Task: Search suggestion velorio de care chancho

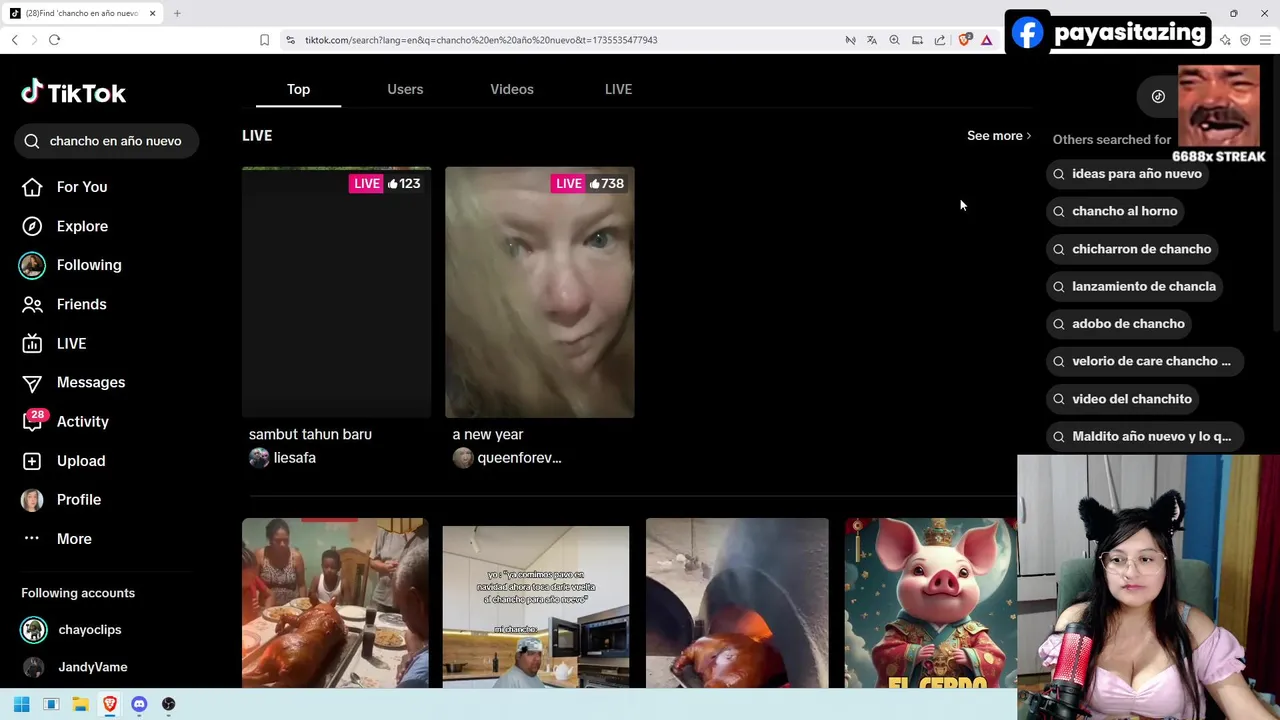Action: pyautogui.click(x=1145, y=361)
